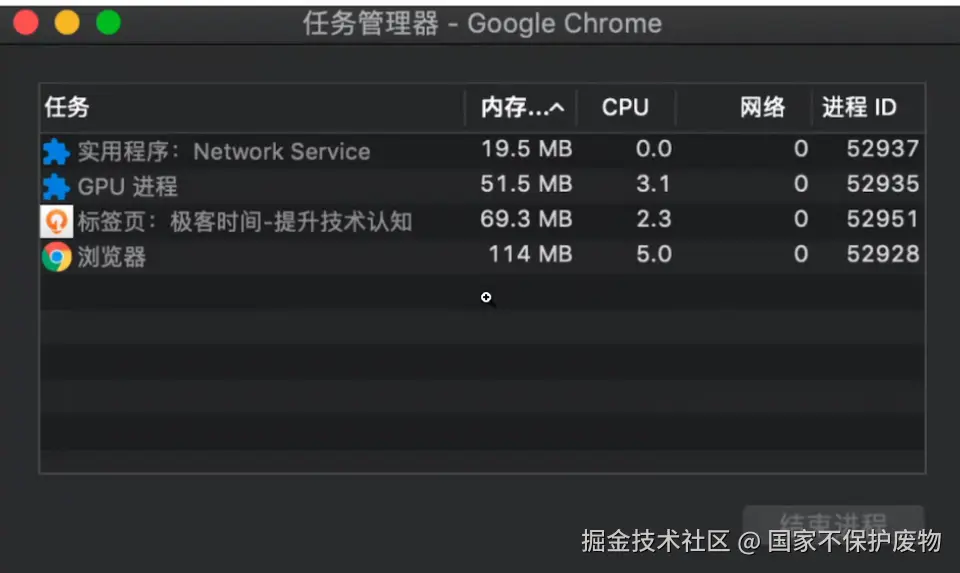This screenshot has width=960, height=573.
Task: Click the yellow minimize window button
Action: point(67,23)
